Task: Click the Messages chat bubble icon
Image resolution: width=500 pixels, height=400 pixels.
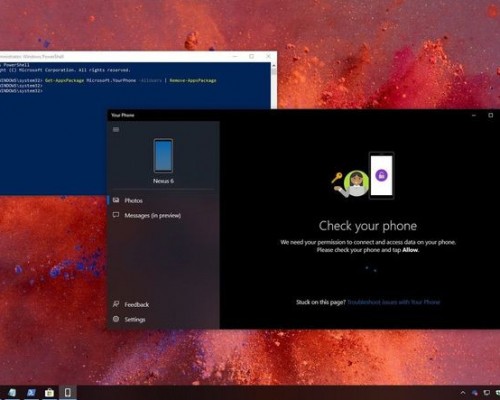Action: pyautogui.click(x=116, y=215)
